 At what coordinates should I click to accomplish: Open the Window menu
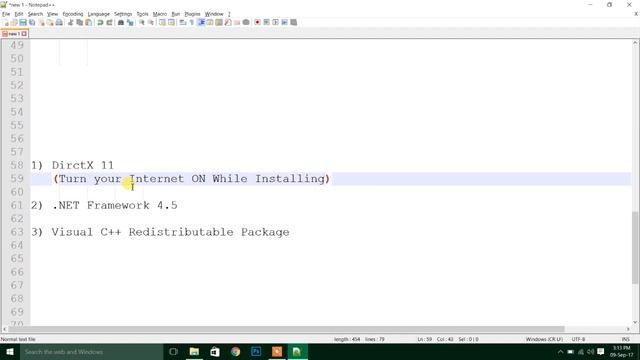click(x=214, y=14)
